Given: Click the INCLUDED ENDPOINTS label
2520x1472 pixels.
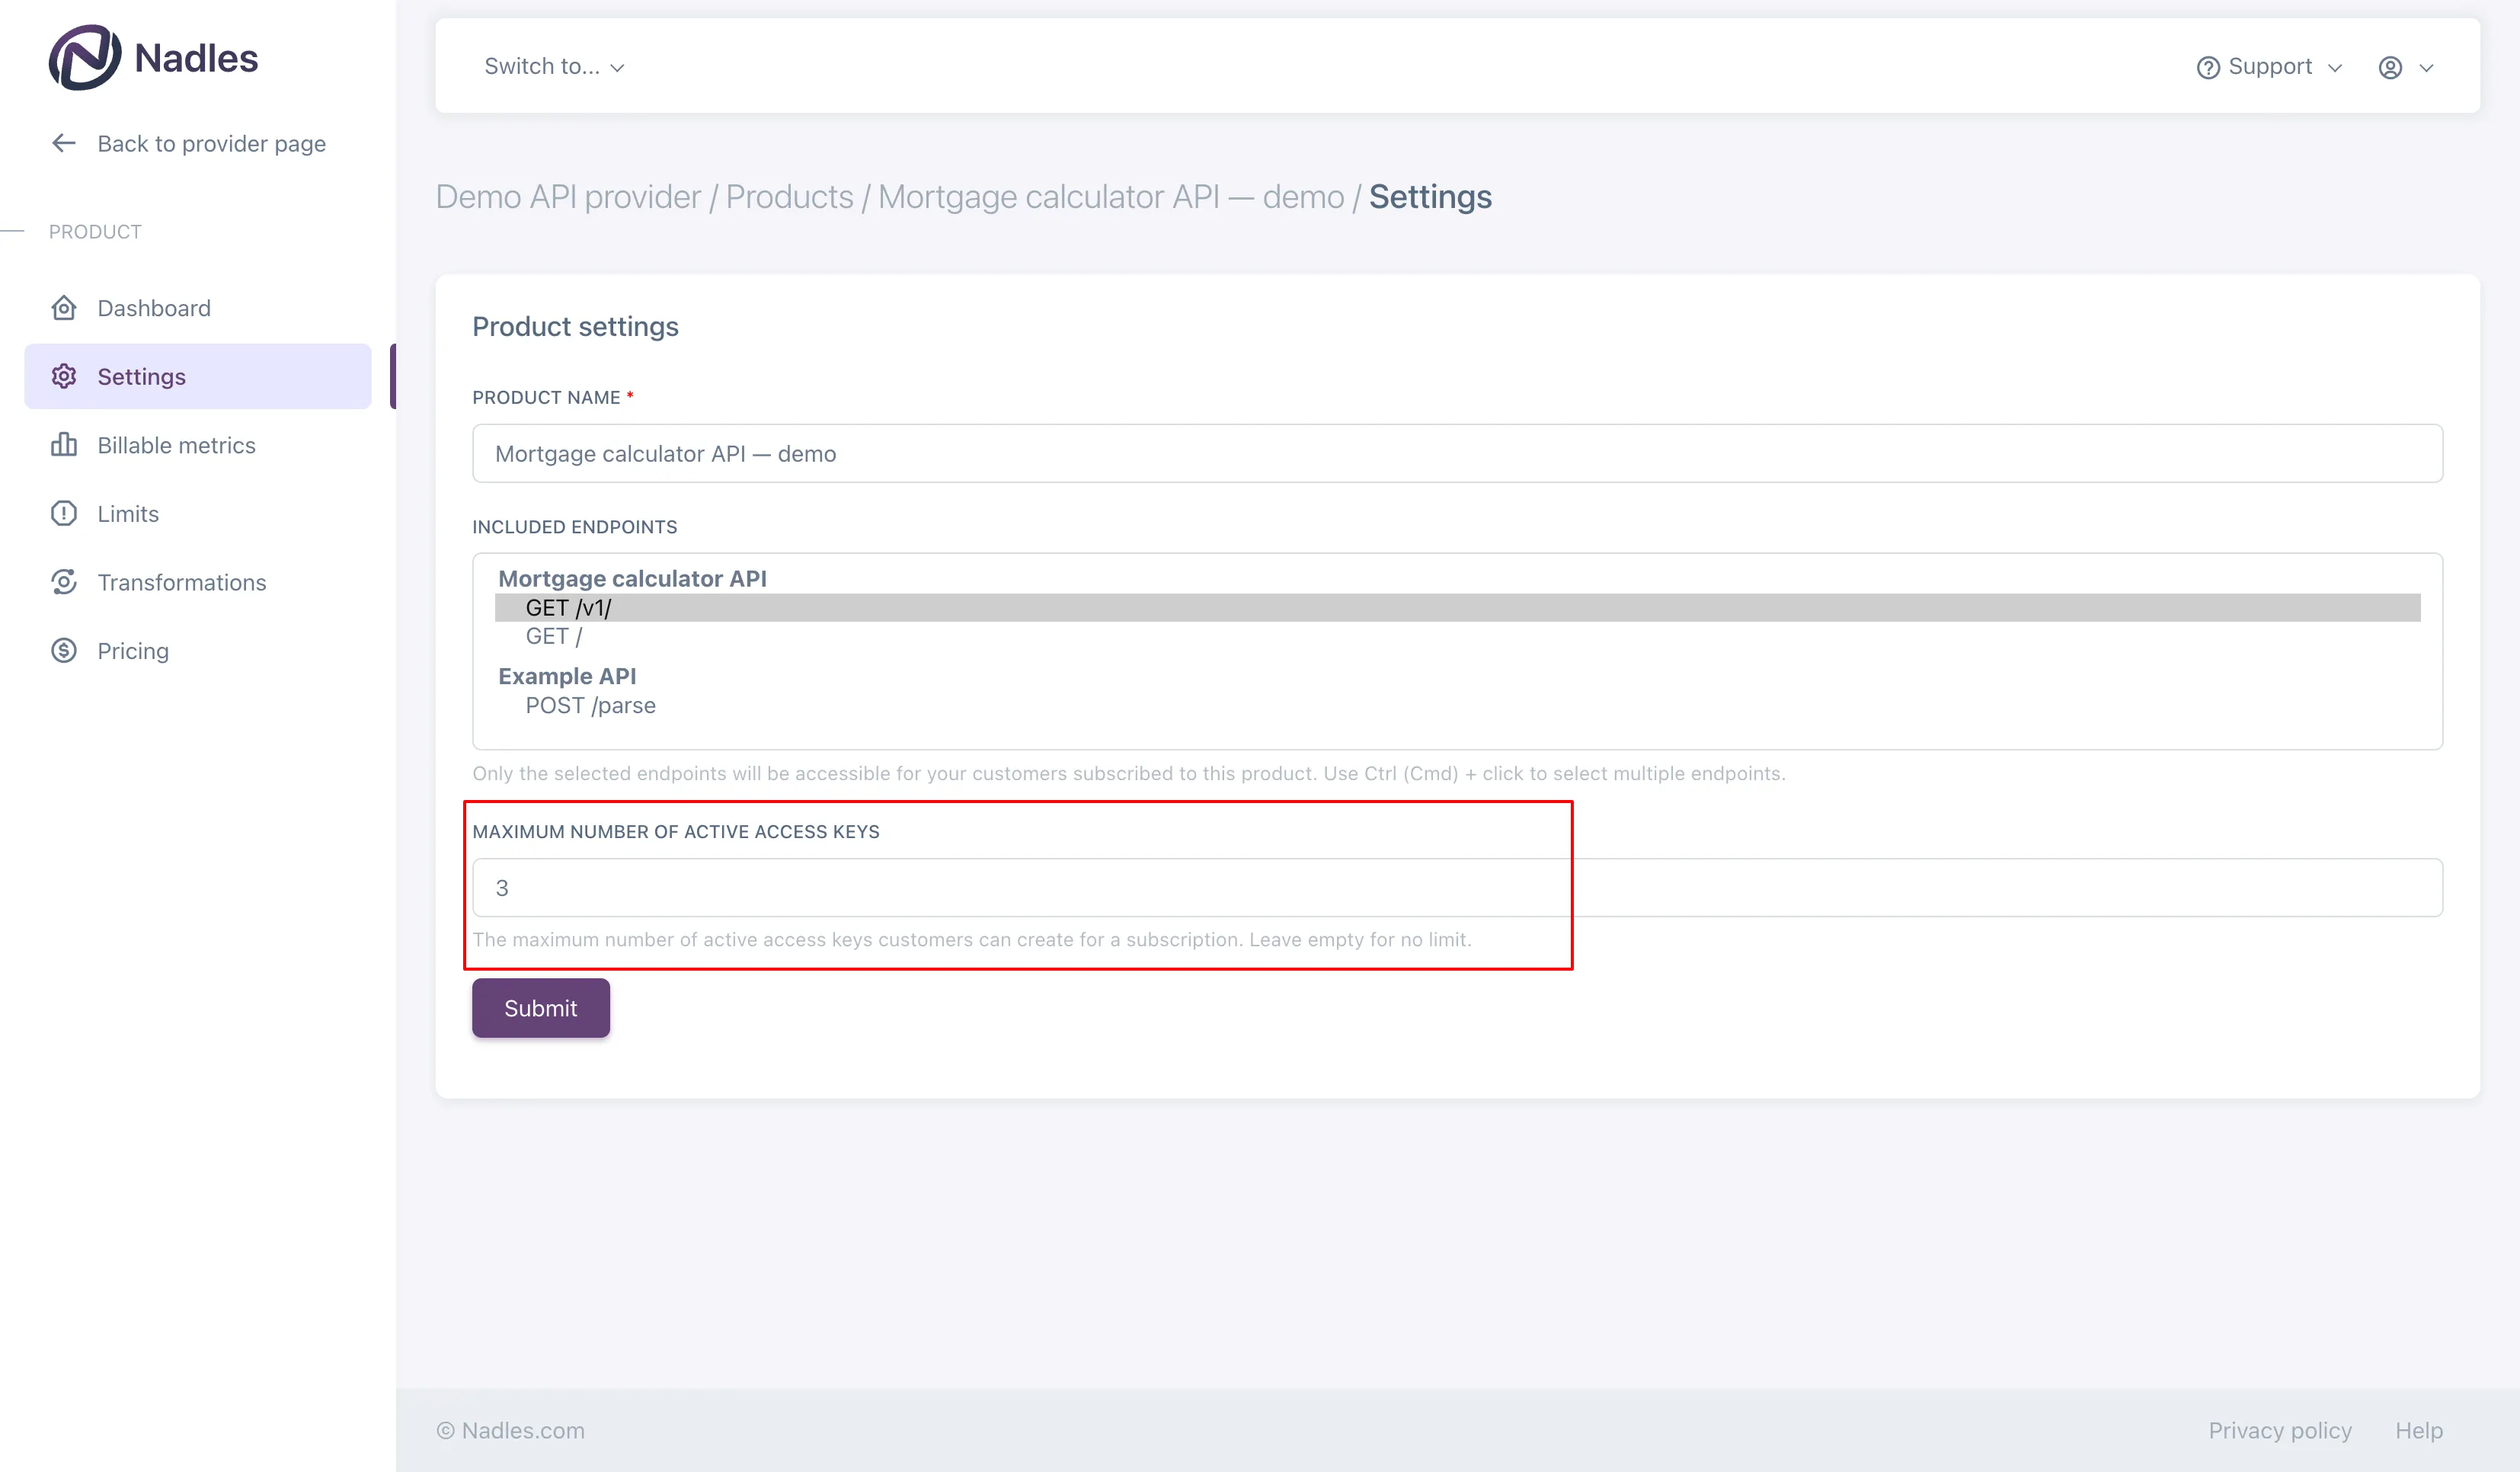Looking at the screenshot, I should click(574, 527).
